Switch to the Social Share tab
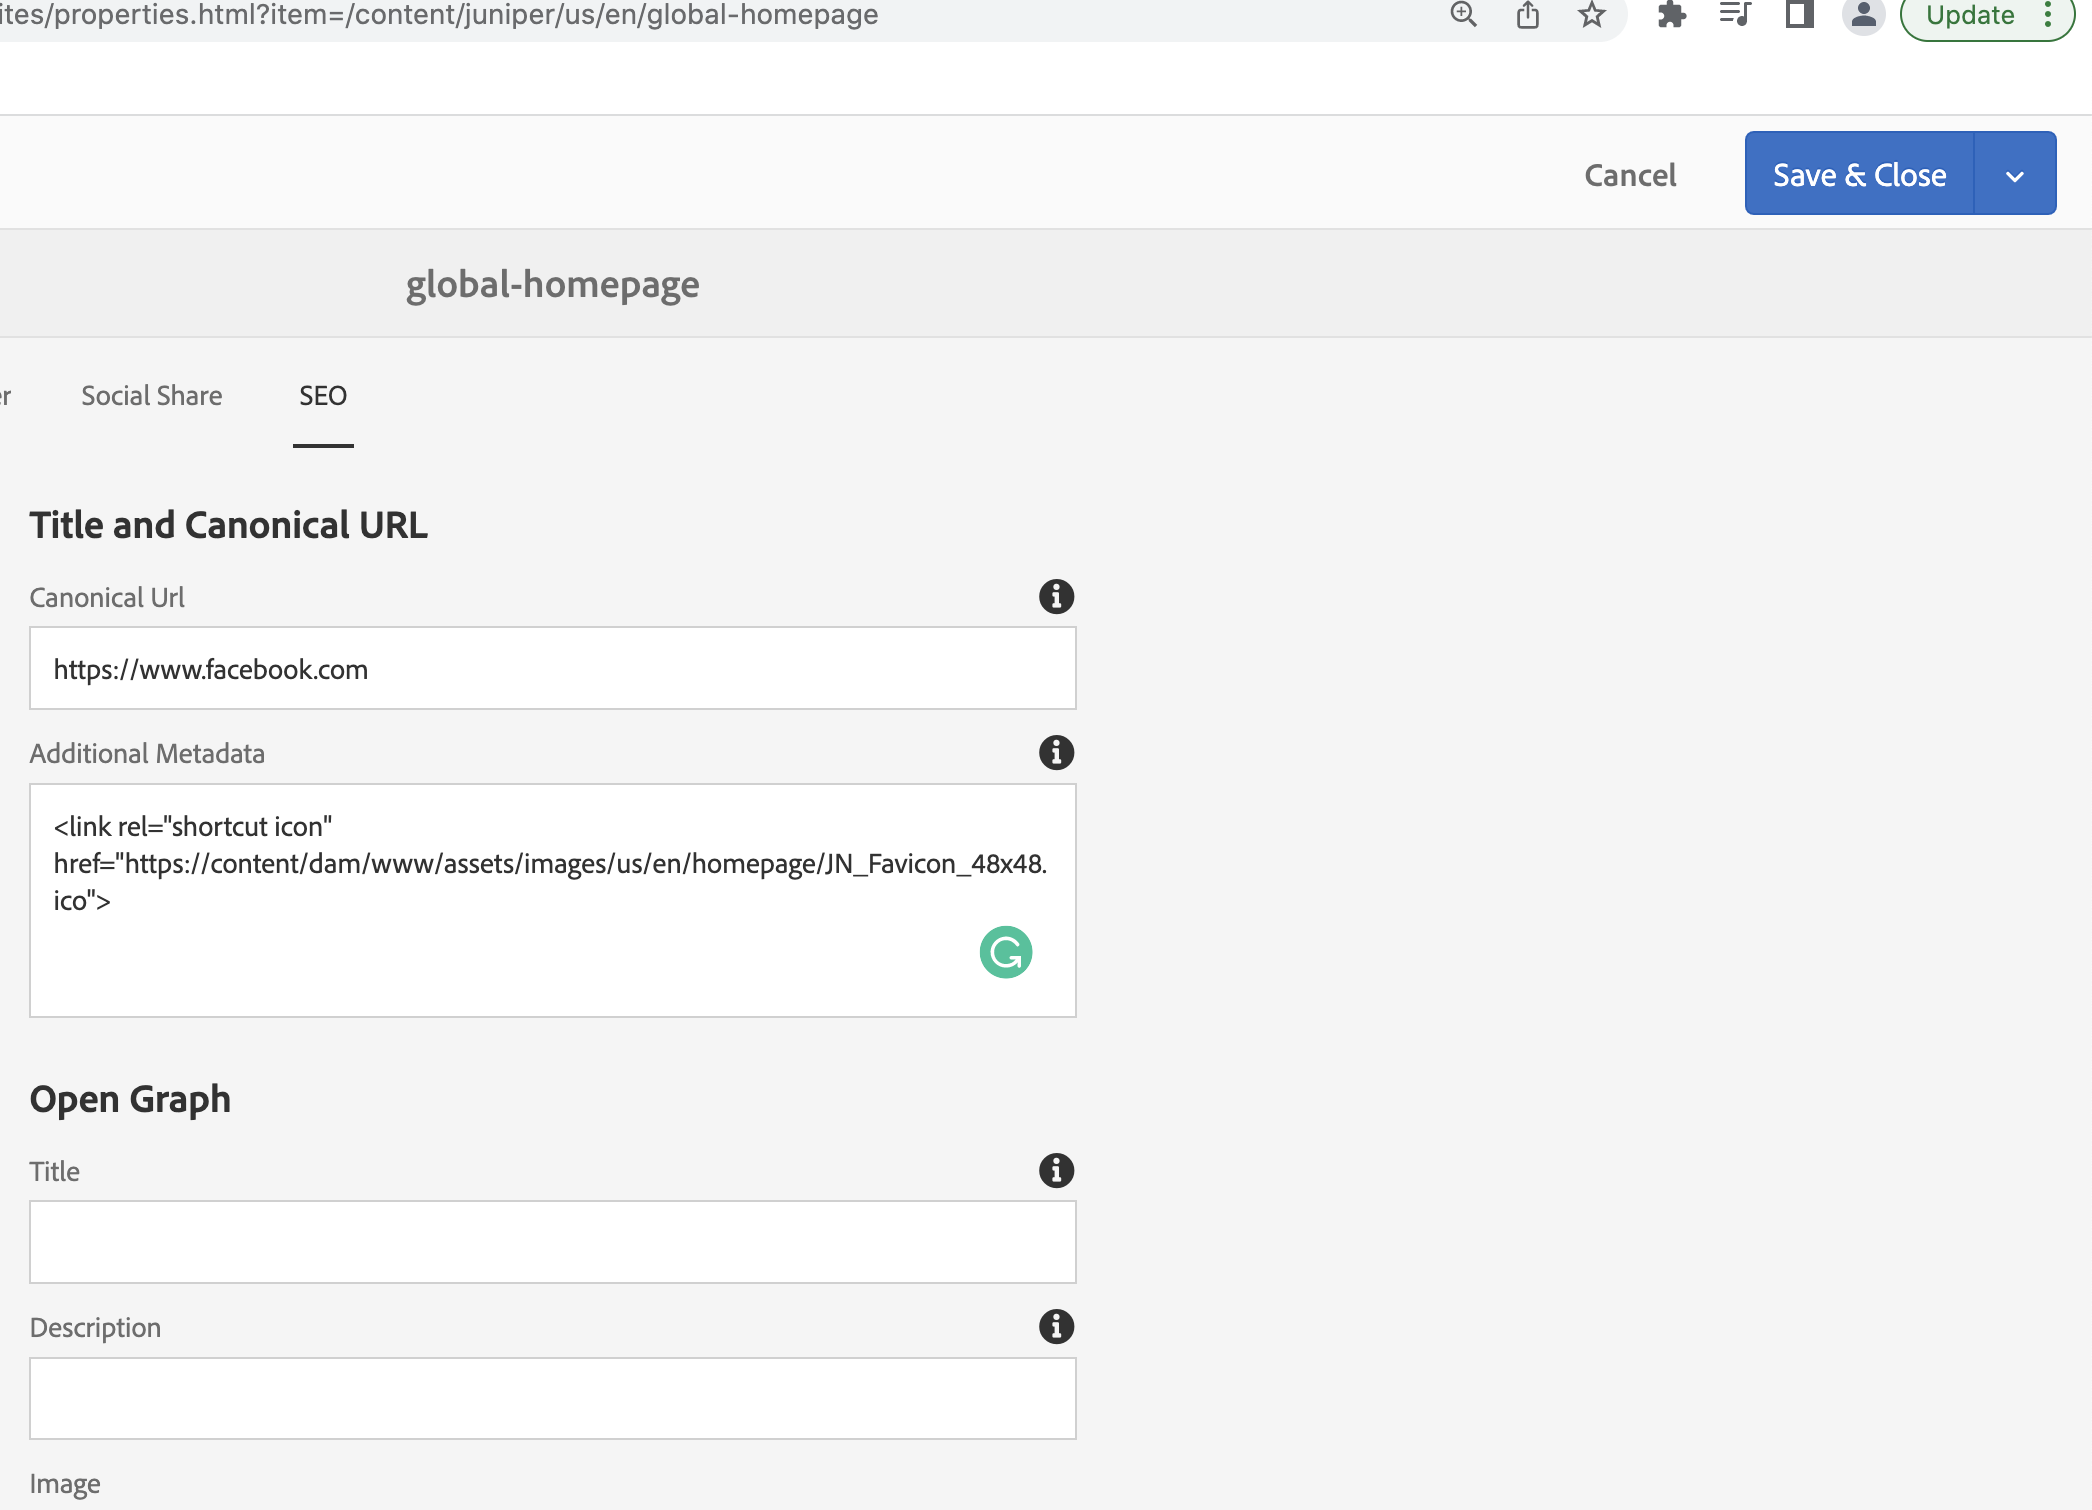 click(x=151, y=395)
